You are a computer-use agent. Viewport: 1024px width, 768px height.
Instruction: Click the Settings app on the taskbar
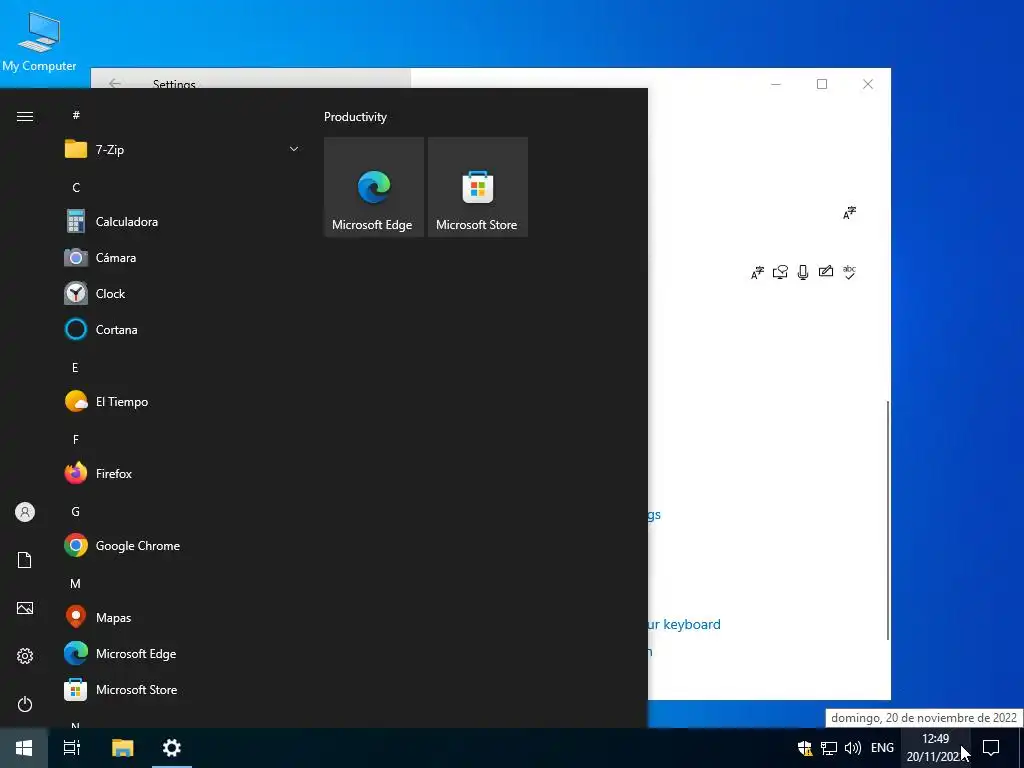pos(172,748)
